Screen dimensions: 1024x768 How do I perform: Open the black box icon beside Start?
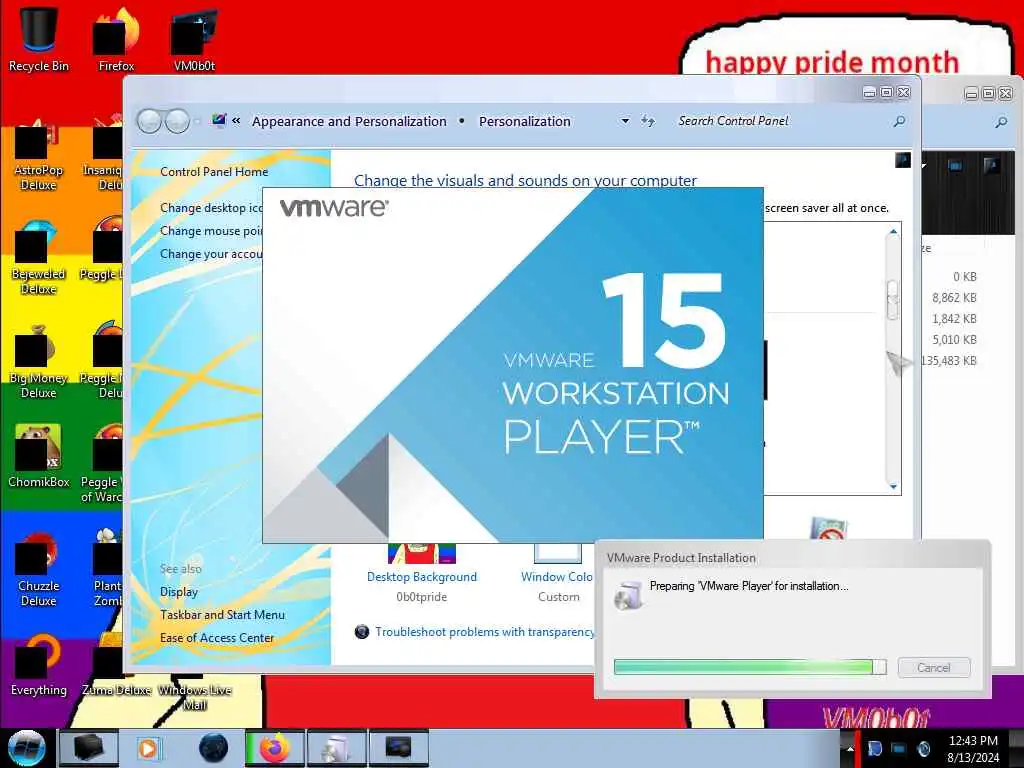click(88, 748)
